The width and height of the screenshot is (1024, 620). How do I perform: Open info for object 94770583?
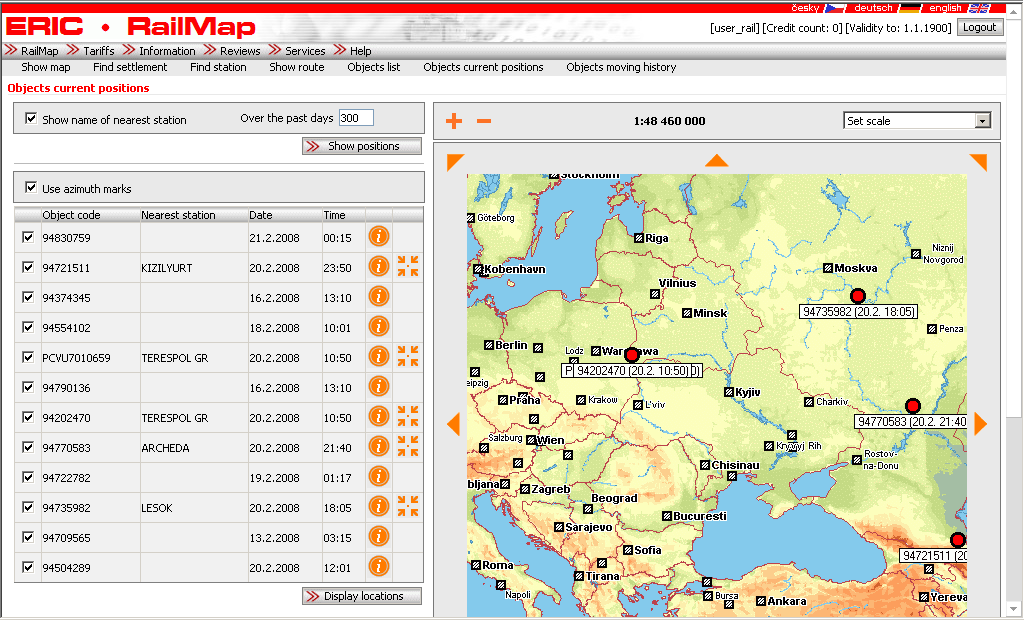click(379, 447)
